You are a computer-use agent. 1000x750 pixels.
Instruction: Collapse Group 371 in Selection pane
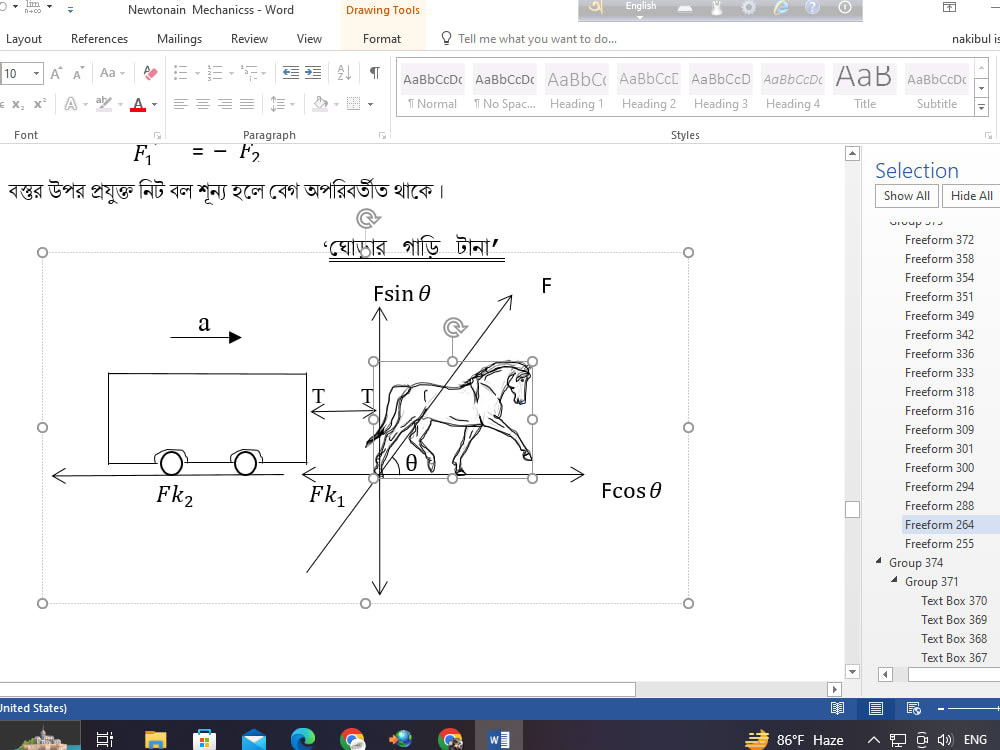point(895,580)
